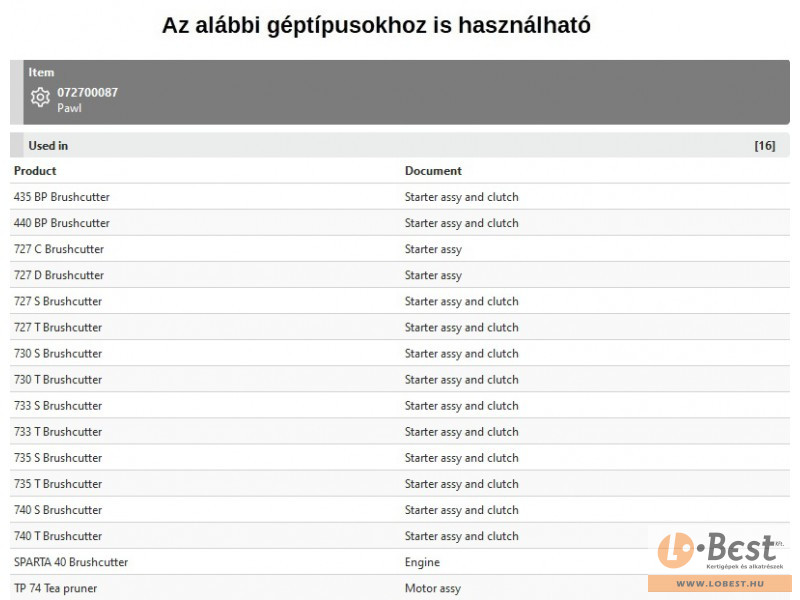Choose the 727 D Brushcutter row
This screenshot has height=600, width=800.
[59, 275]
